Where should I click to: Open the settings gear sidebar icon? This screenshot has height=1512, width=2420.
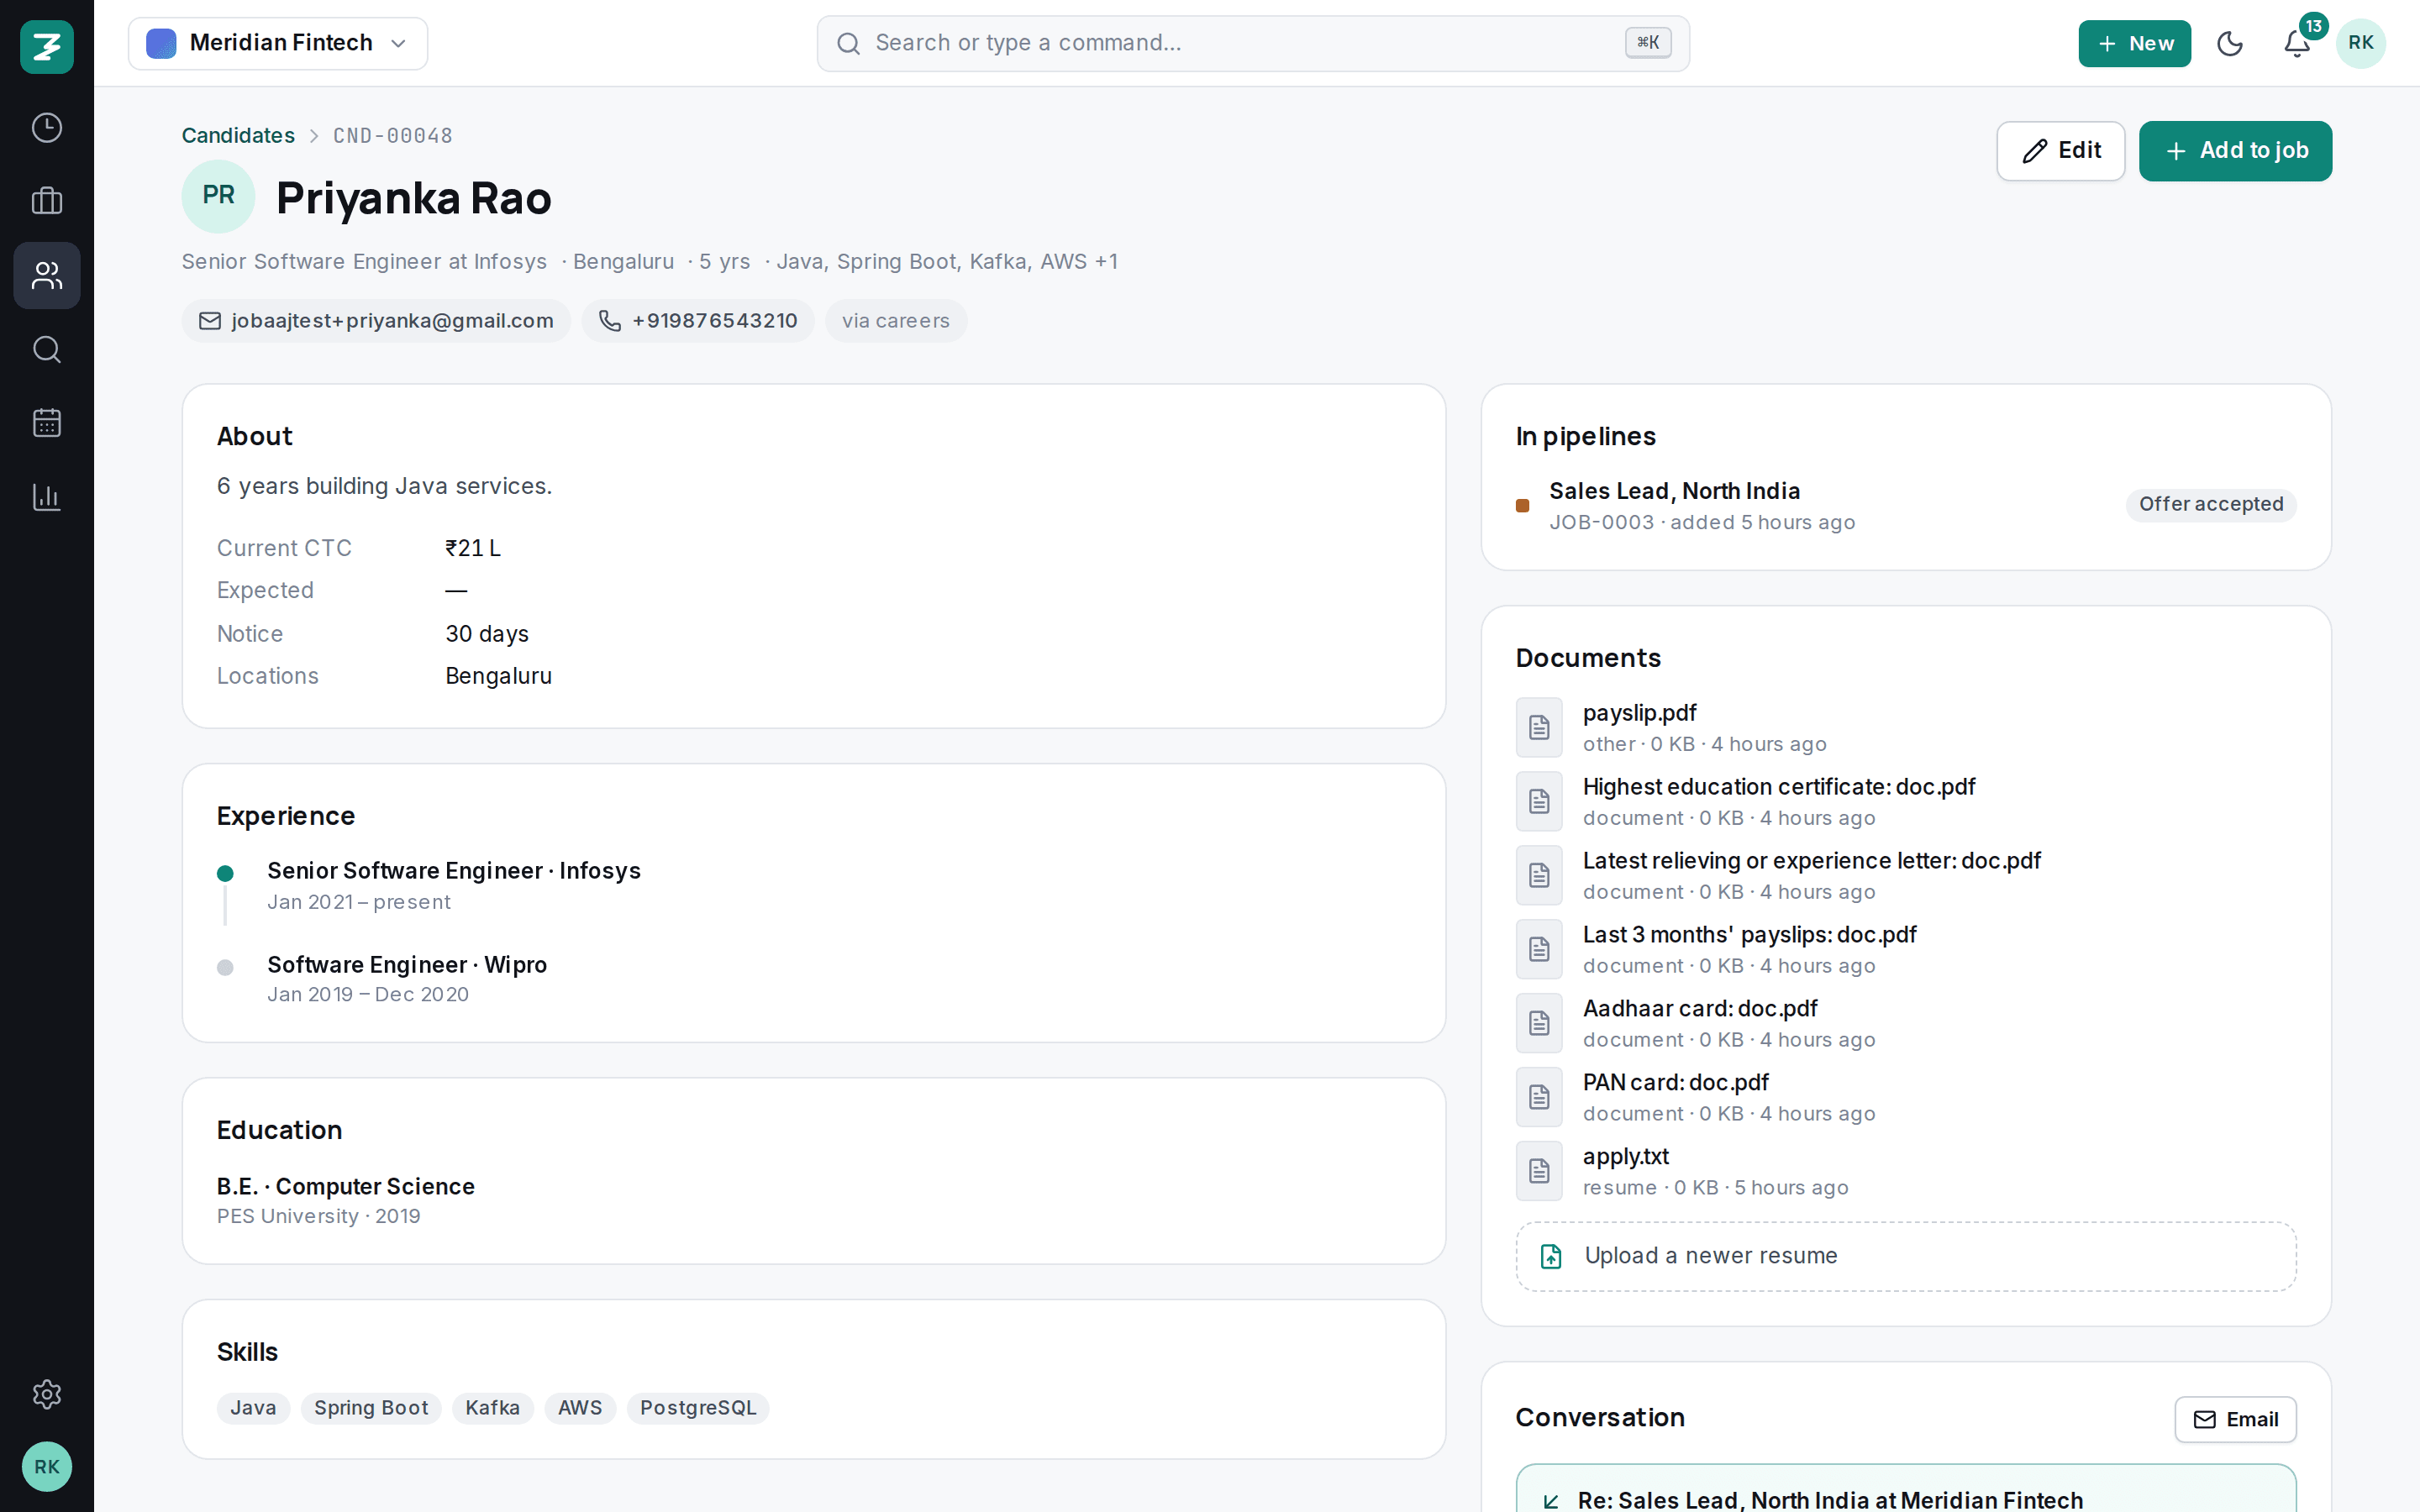pyautogui.click(x=47, y=1394)
